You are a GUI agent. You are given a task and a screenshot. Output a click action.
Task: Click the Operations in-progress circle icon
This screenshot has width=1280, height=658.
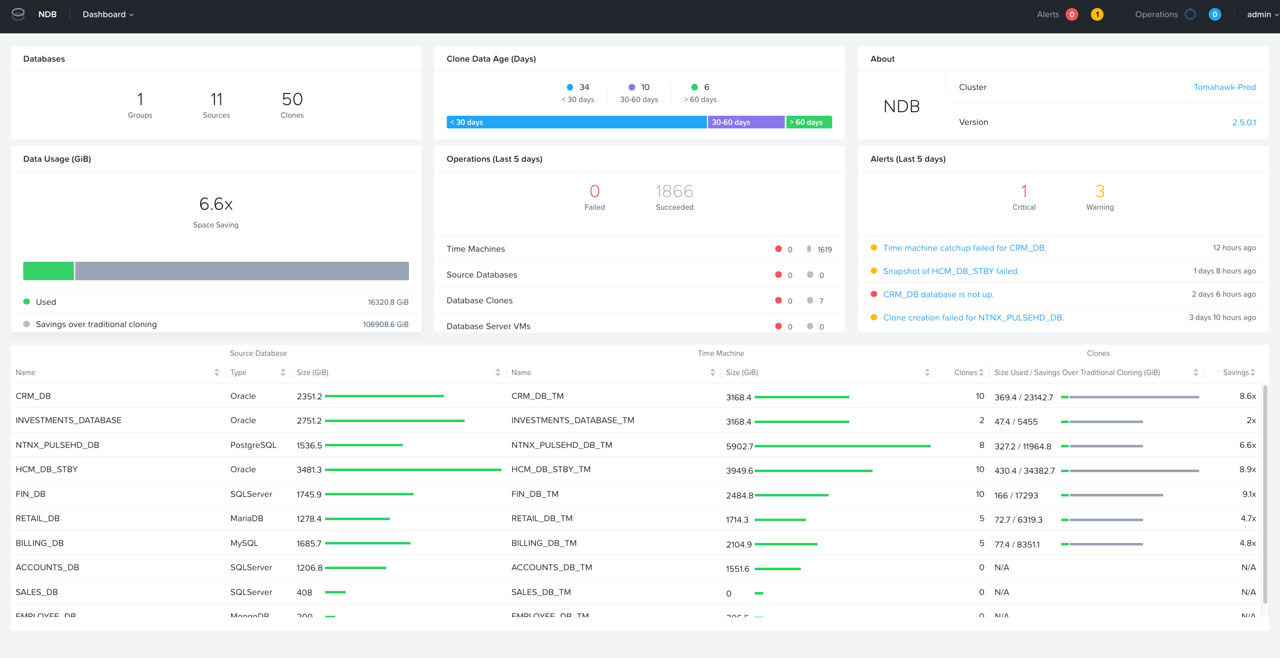1190,15
